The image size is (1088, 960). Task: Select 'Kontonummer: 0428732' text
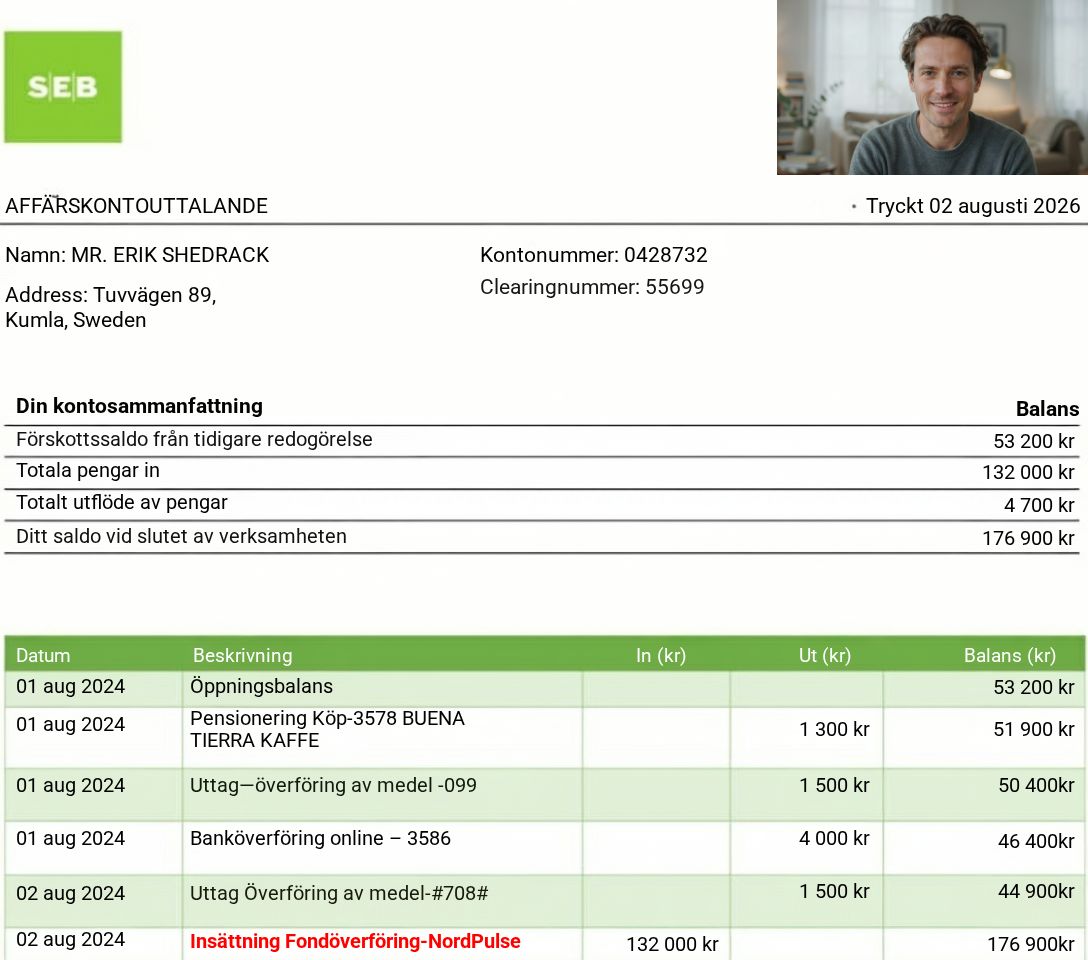tap(594, 255)
